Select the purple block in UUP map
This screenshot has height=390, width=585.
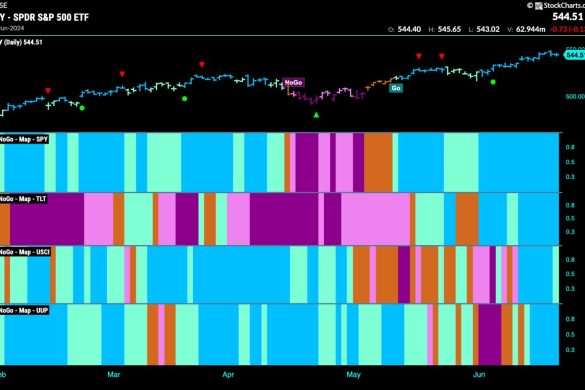[x=490, y=334]
